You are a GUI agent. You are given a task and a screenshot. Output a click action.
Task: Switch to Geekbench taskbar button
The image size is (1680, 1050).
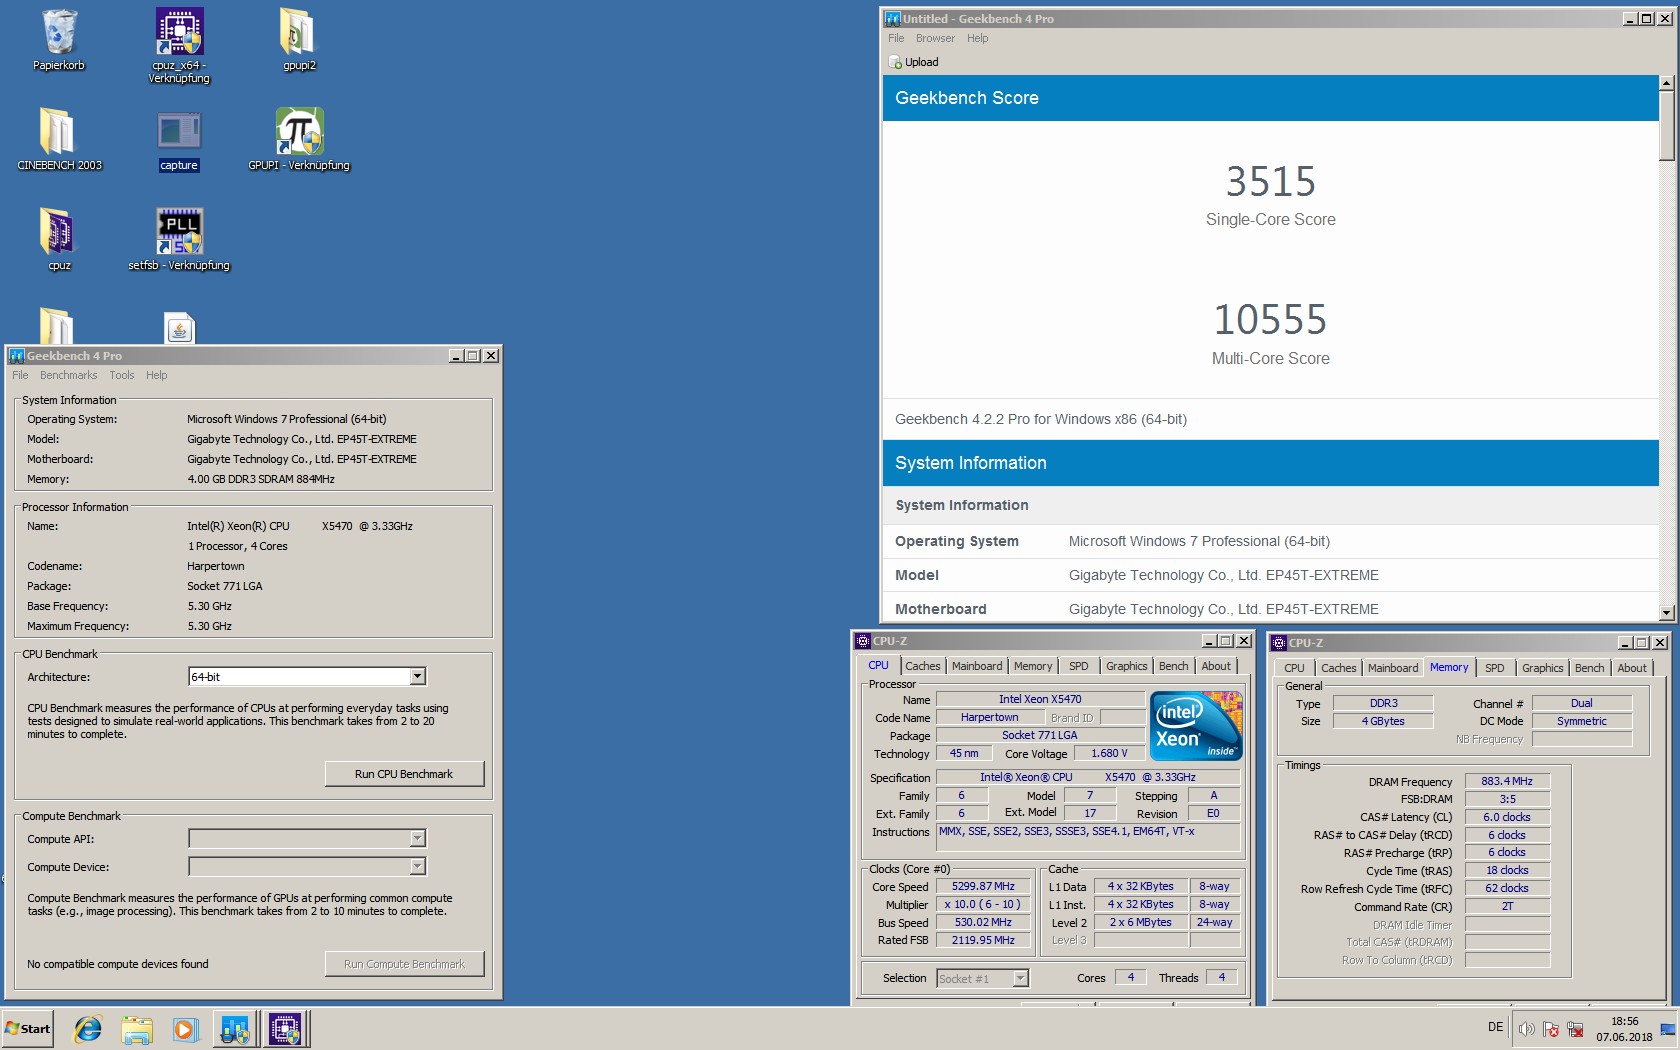coord(236,1029)
